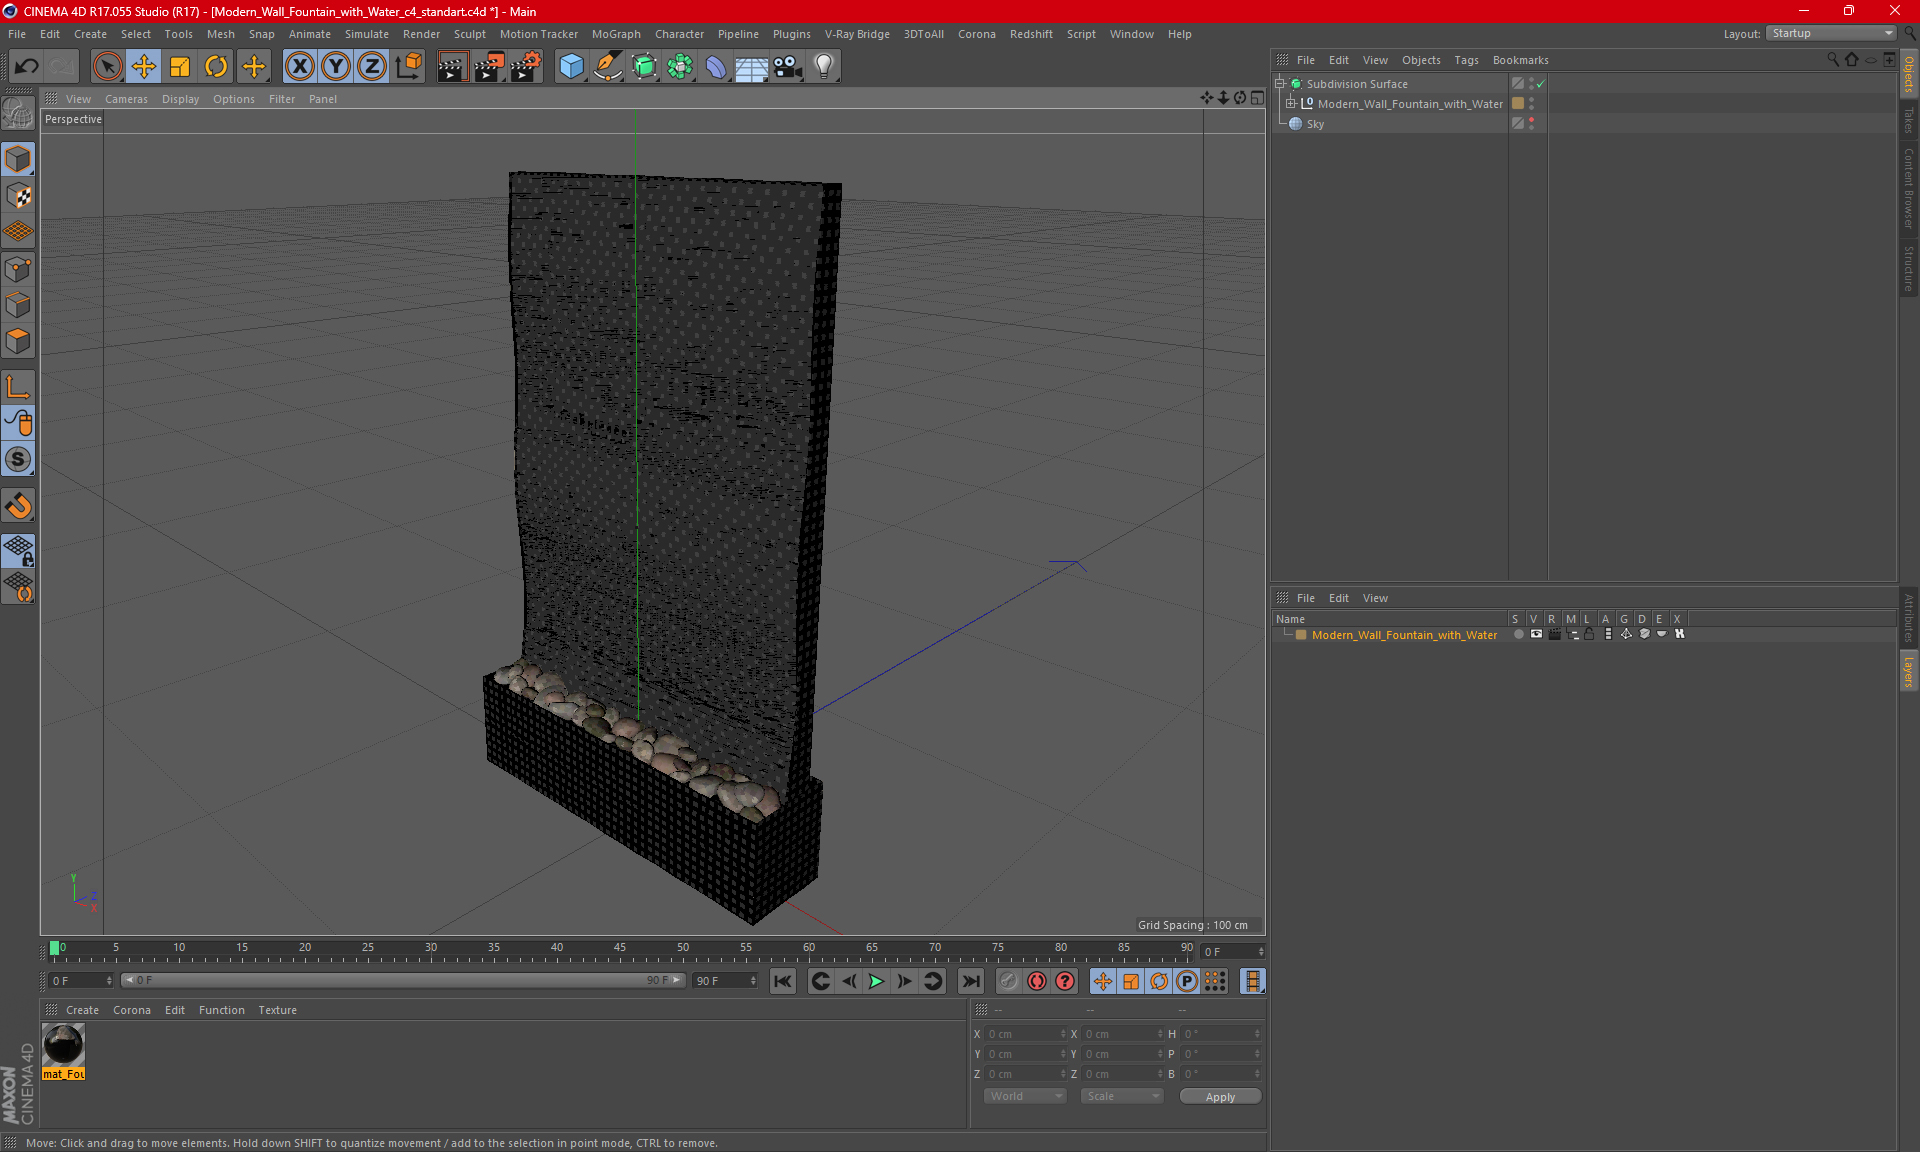Open the Layers side tab
The height and width of the screenshot is (1152, 1920).
[x=1908, y=671]
